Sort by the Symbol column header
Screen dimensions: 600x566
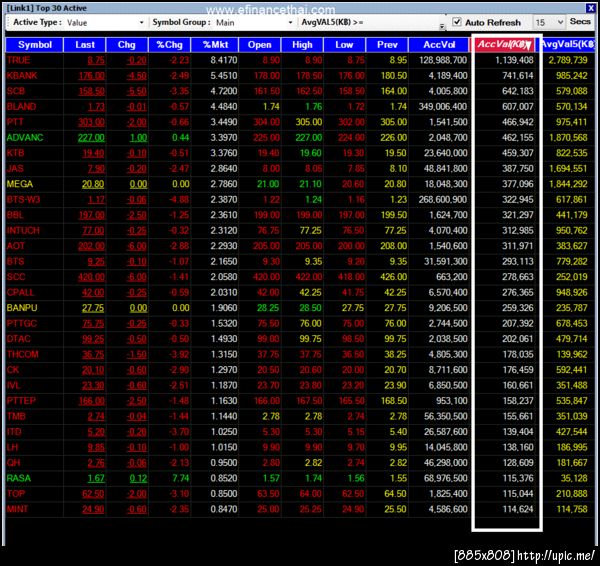coord(34,45)
